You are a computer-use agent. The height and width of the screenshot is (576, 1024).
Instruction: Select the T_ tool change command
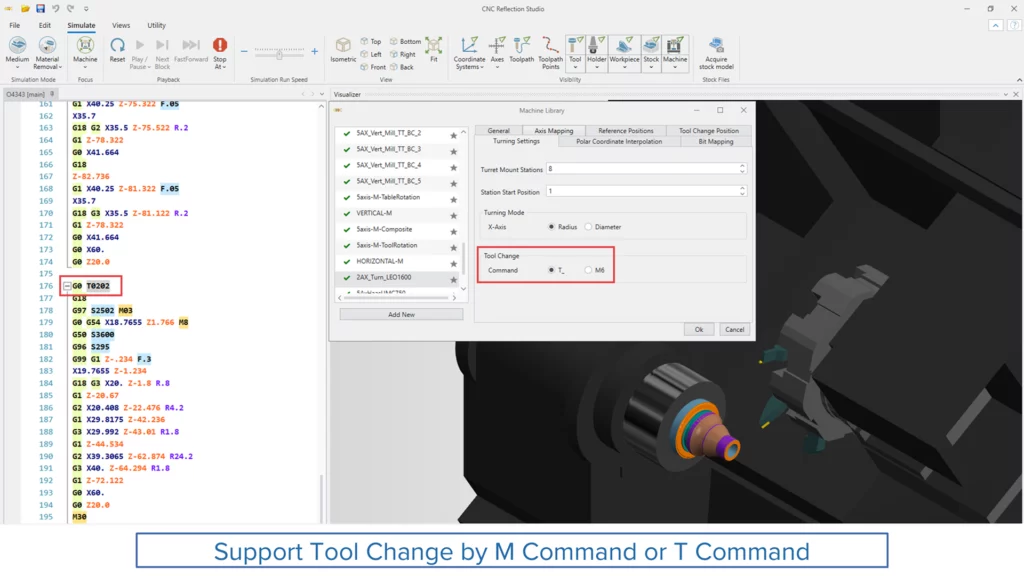[x=551, y=270]
